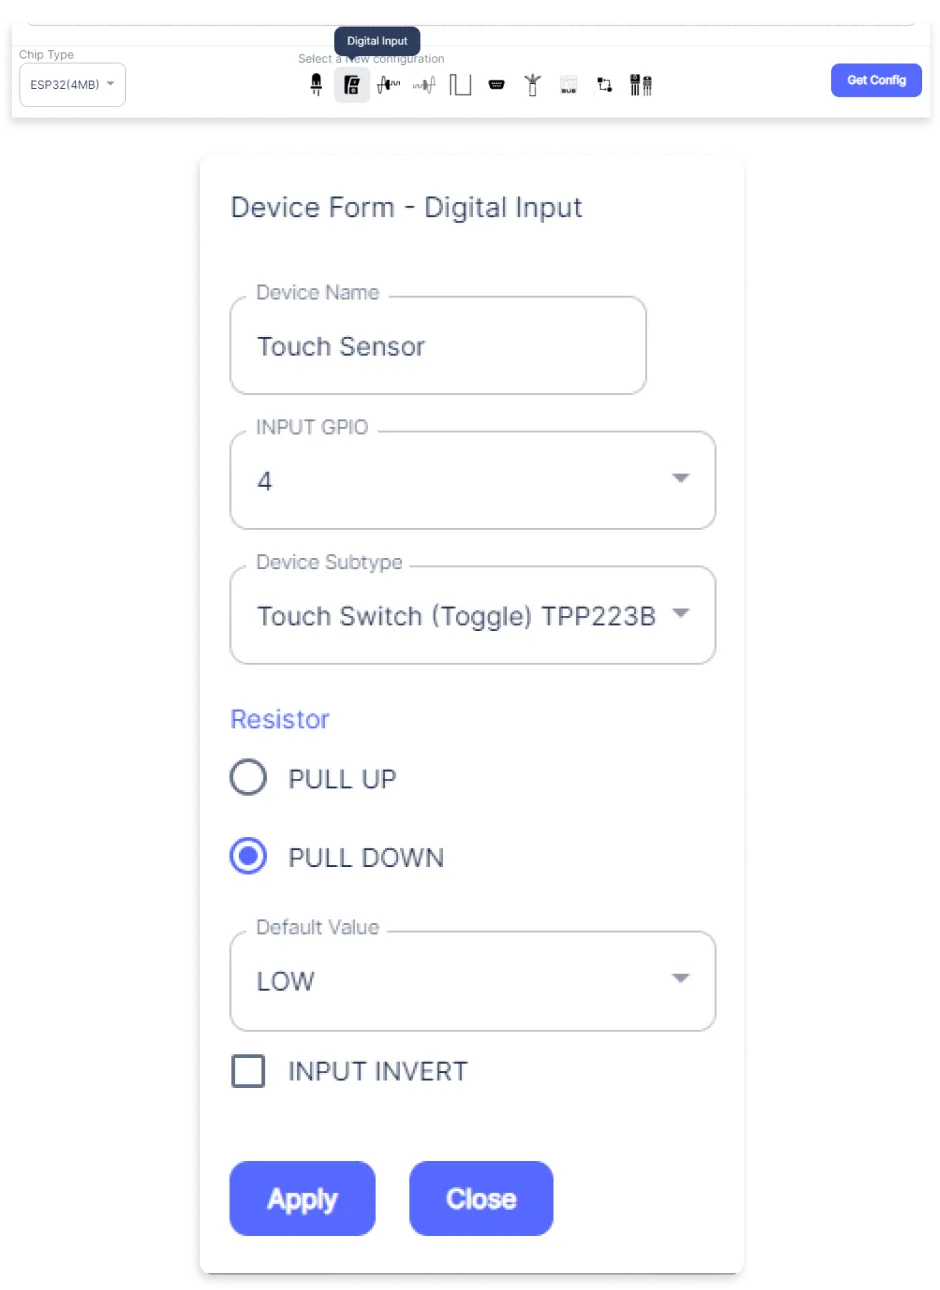Viewport: 940px width, 1290px height.
Task: Change Chip Type ESP32(4MB) selector
Action: (x=72, y=85)
